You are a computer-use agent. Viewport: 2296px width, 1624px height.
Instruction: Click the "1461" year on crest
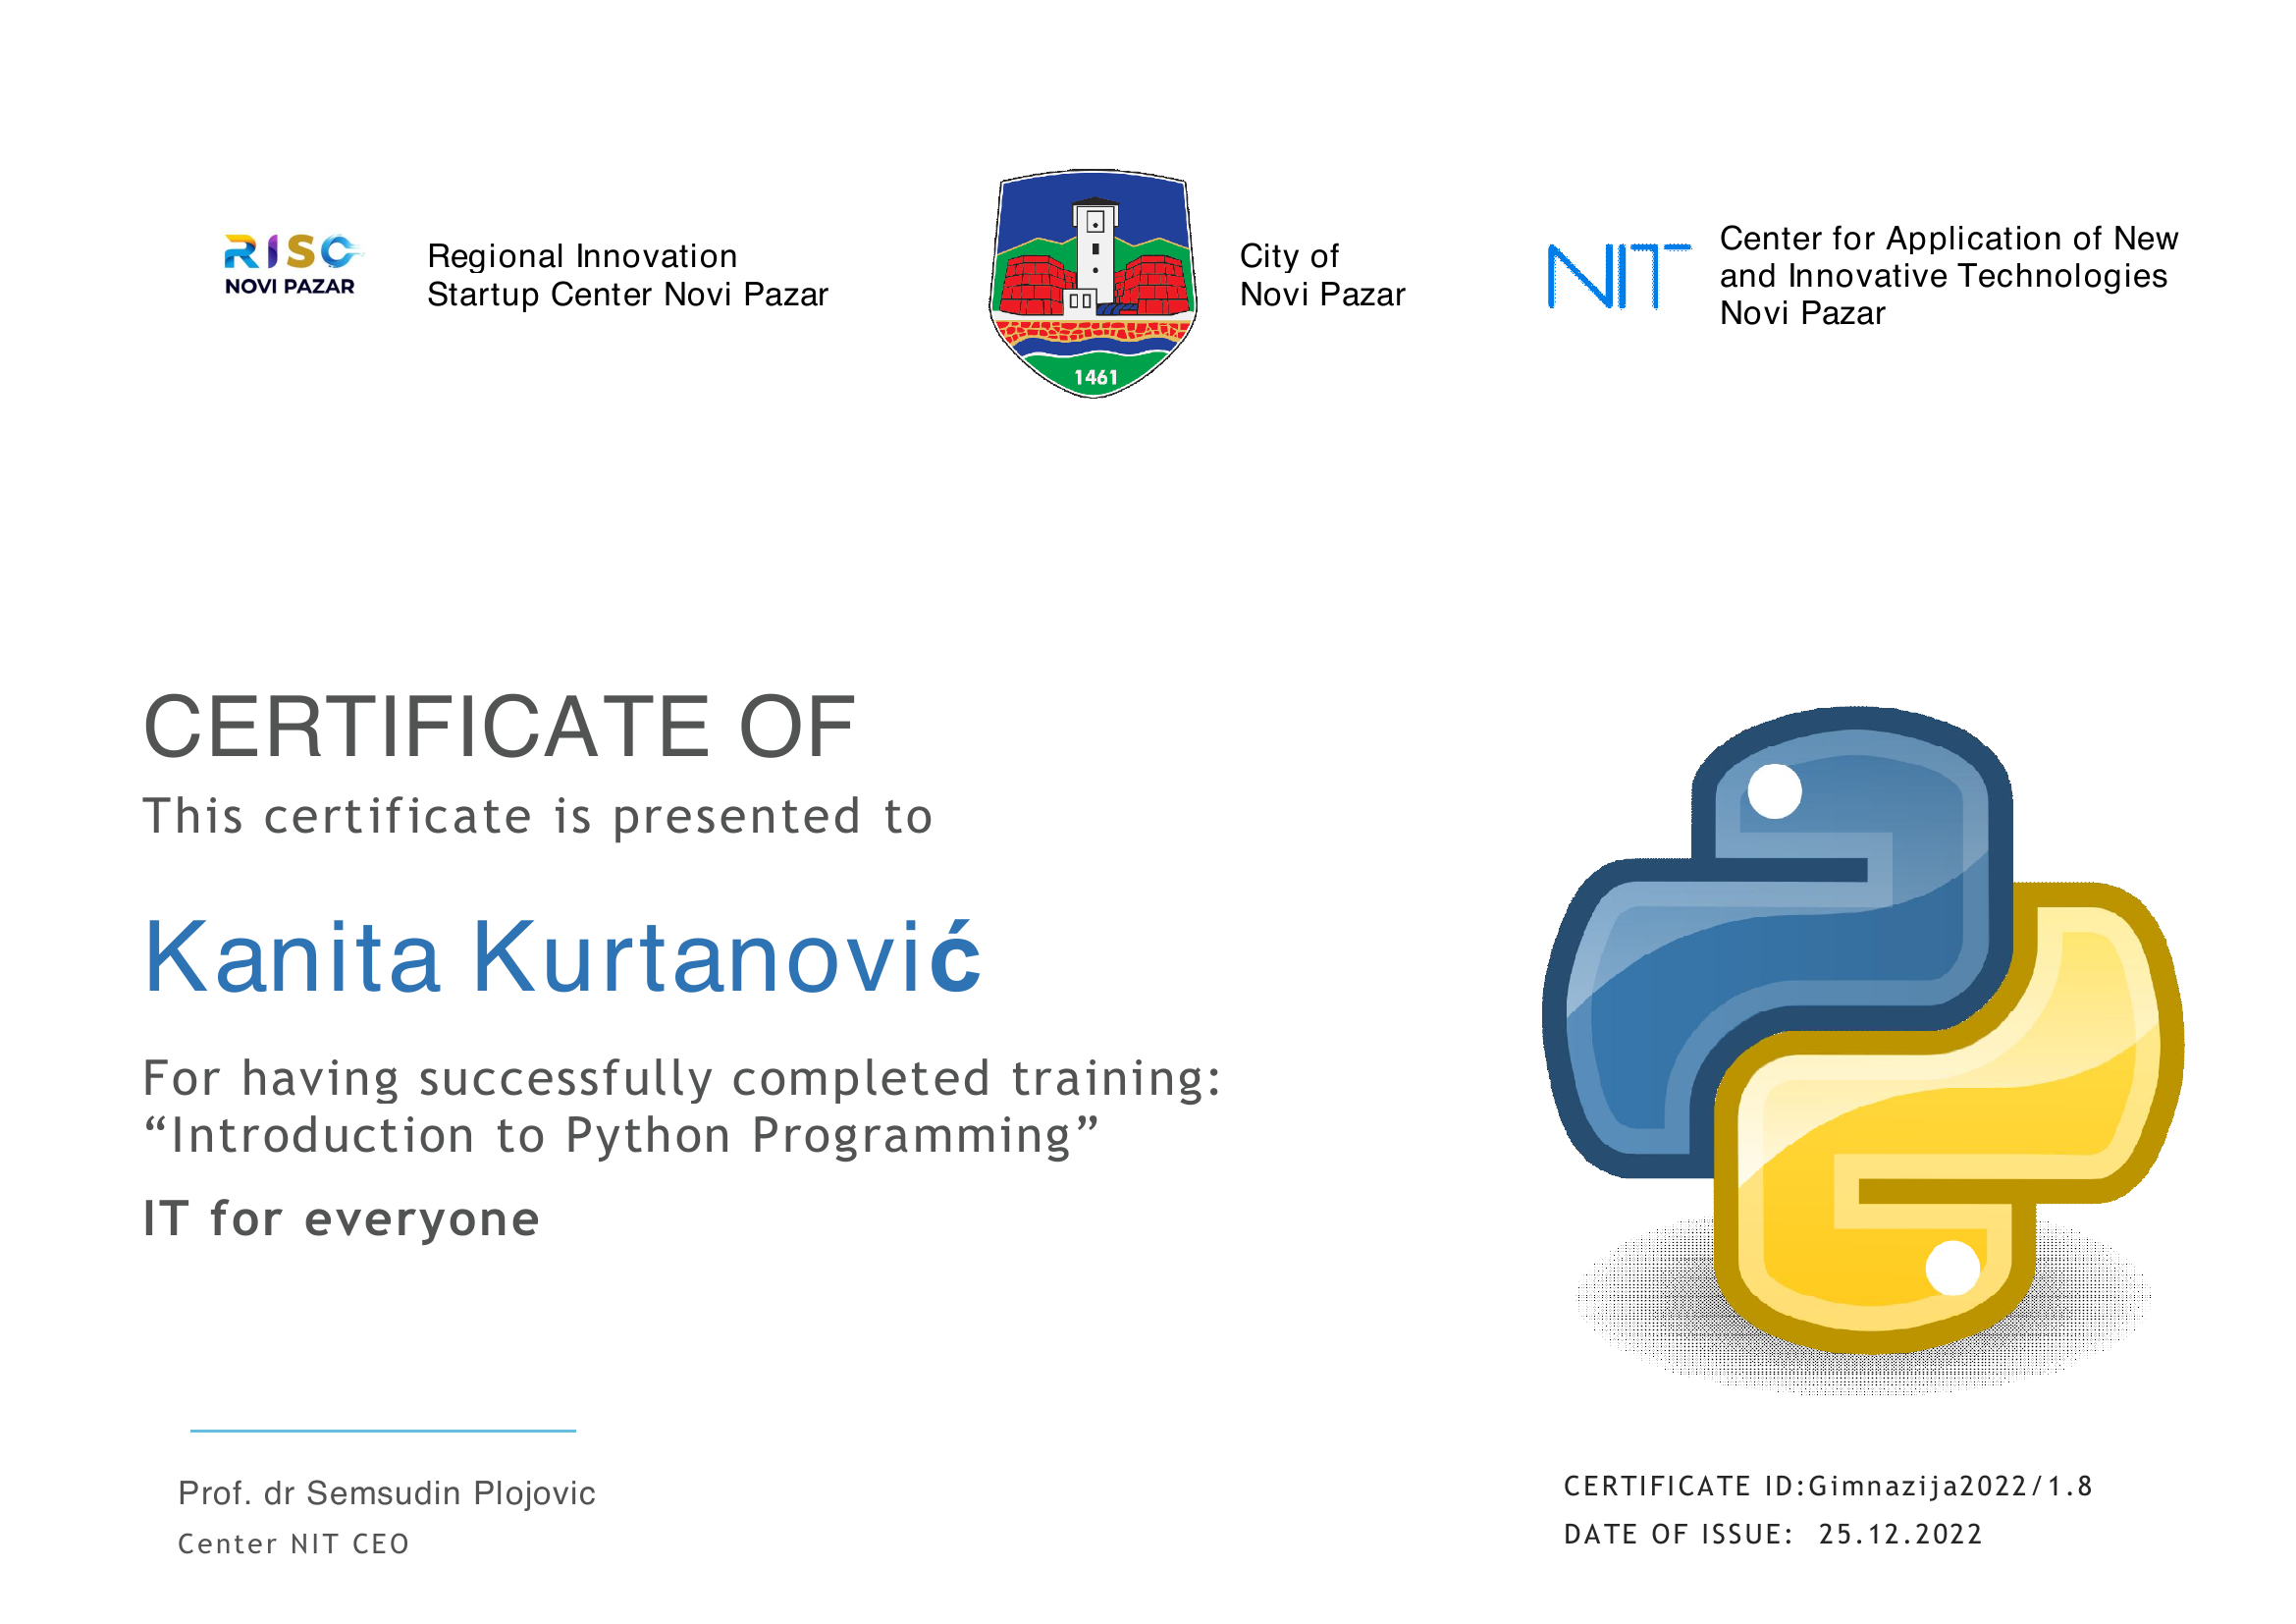(1095, 377)
